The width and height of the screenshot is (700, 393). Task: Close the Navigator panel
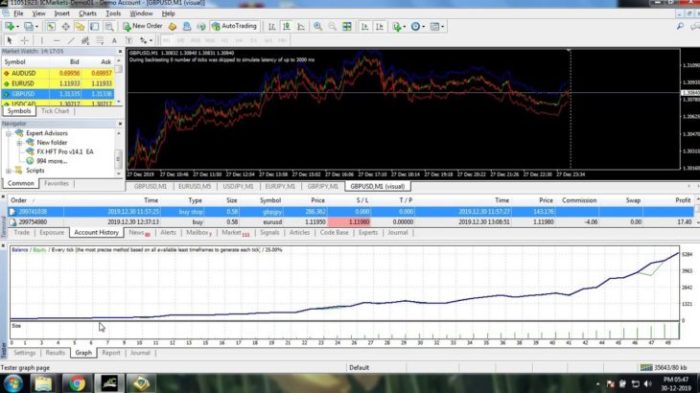pyautogui.click(x=120, y=124)
